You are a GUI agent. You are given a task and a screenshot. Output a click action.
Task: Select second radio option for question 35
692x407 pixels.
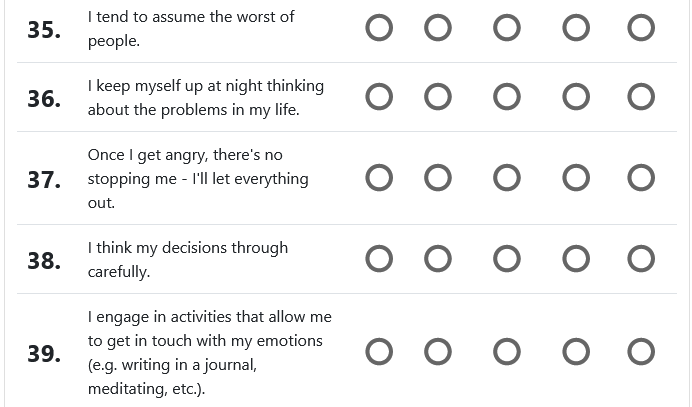click(438, 28)
